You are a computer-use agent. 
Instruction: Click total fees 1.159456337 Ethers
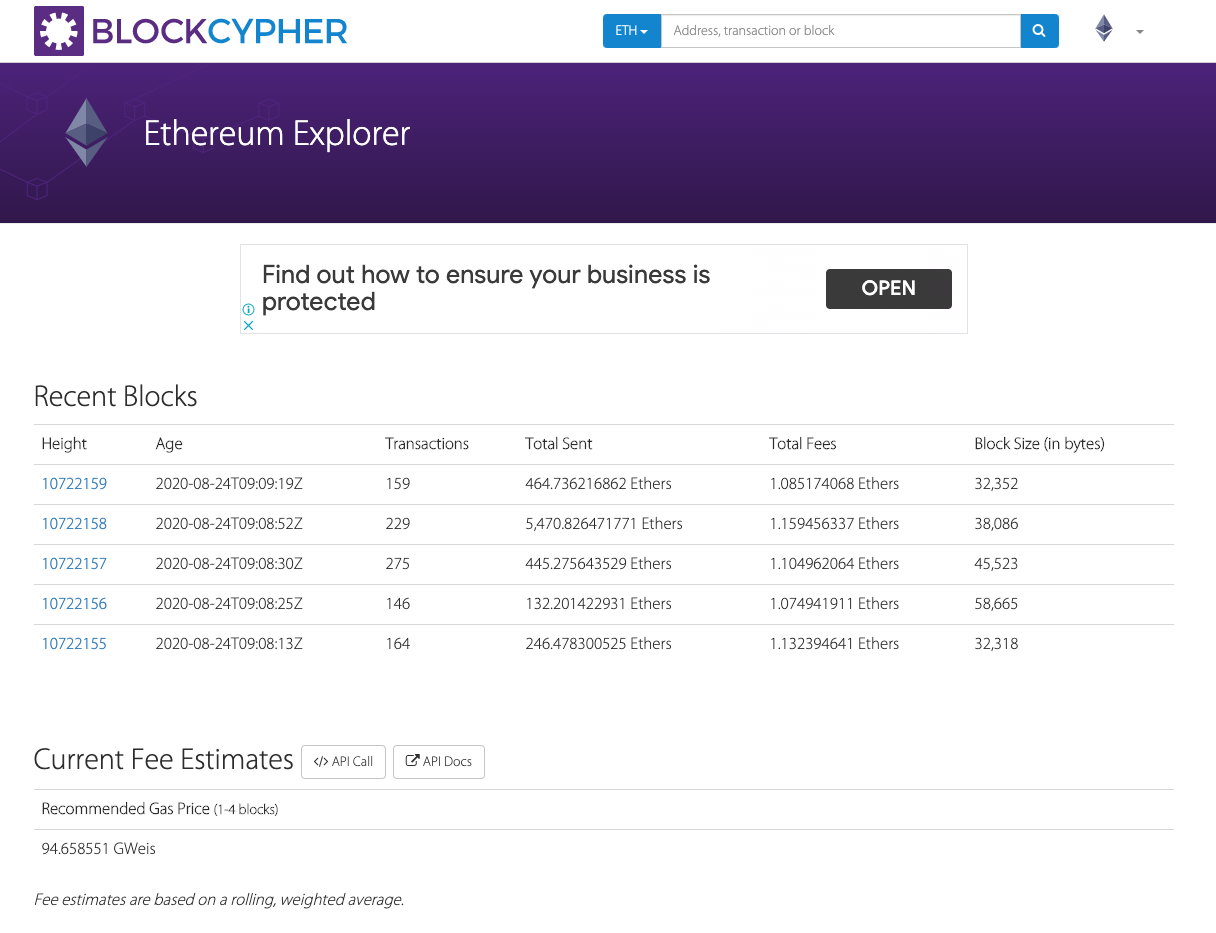point(834,524)
